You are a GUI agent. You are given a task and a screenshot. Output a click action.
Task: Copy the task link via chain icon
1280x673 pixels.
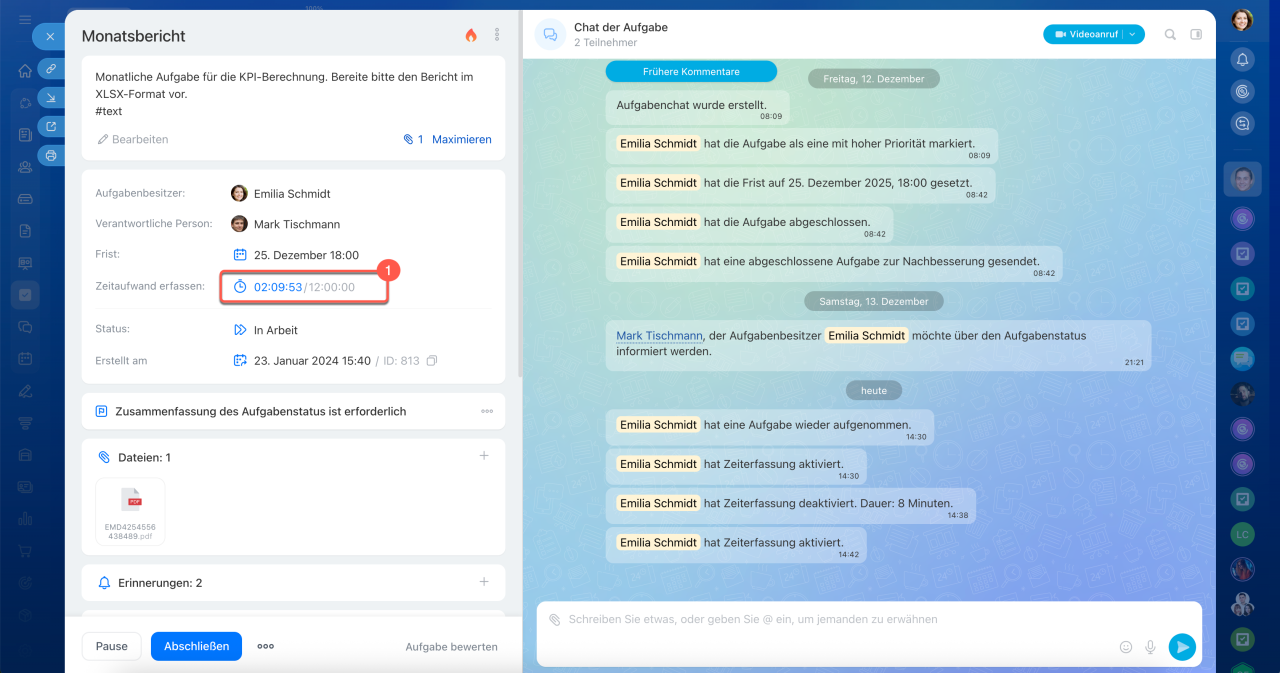click(x=51, y=68)
